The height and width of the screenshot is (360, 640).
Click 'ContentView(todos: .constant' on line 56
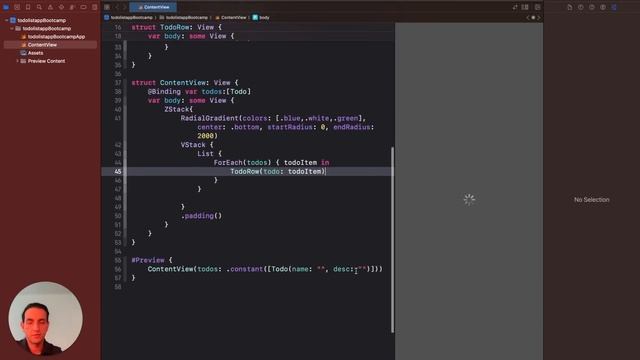pos(205,269)
